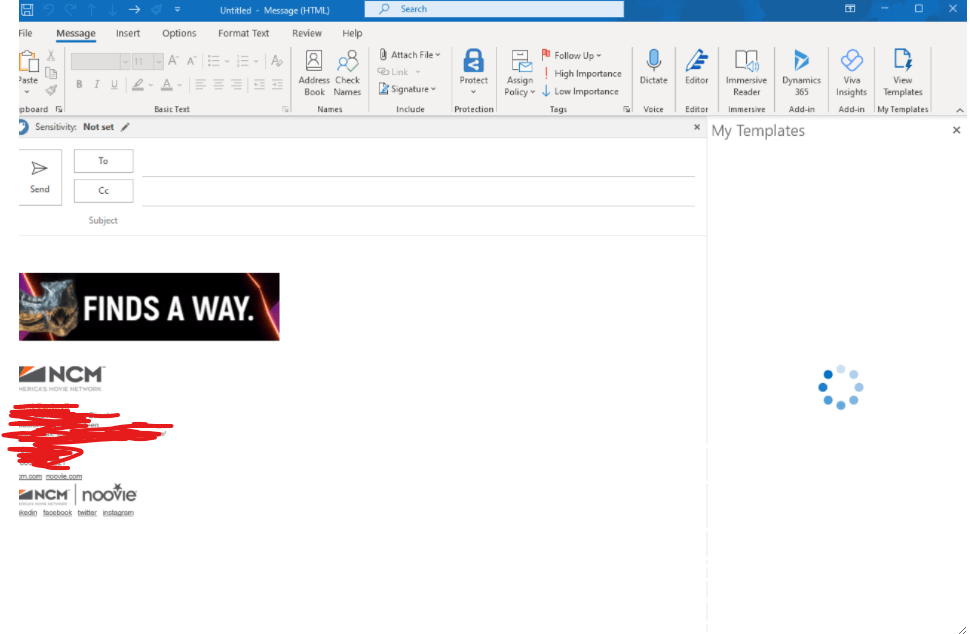Switch to the Review tab
This screenshot has width=970, height=634.
307,33
